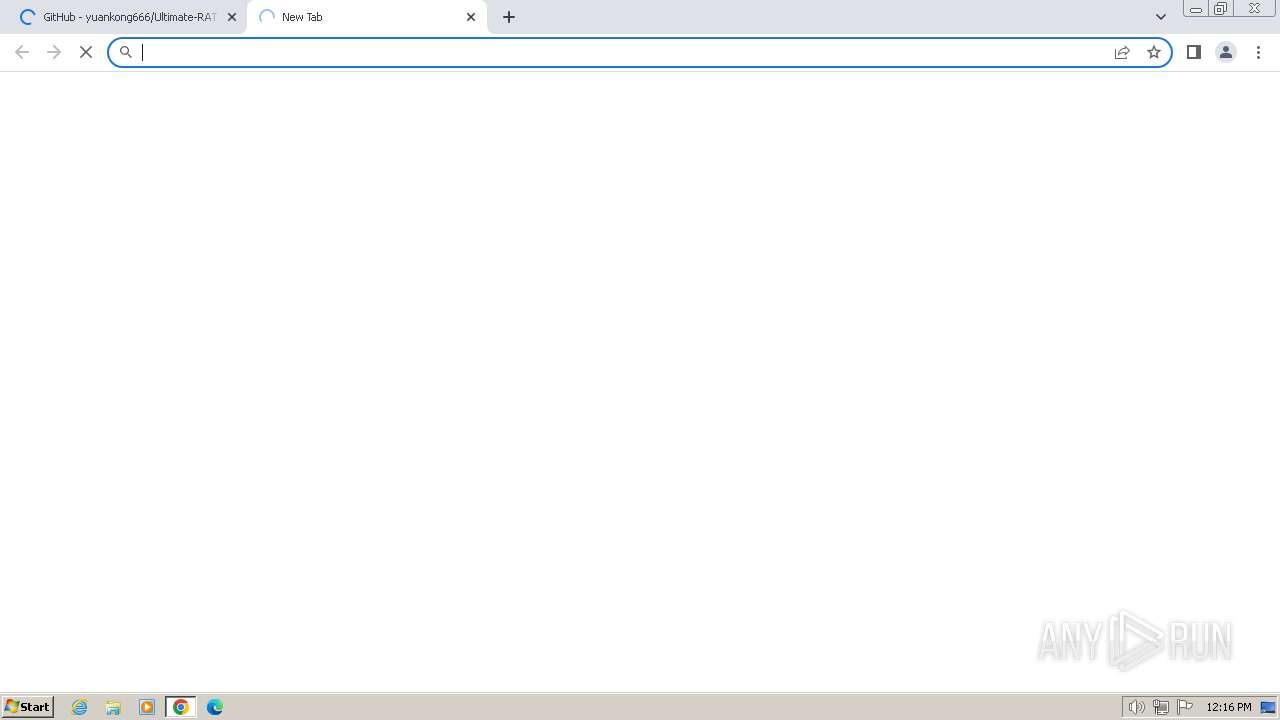Close the GitHub yuankong666 tab
The height and width of the screenshot is (720, 1280).
pyautogui.click(x=232, y=17)
